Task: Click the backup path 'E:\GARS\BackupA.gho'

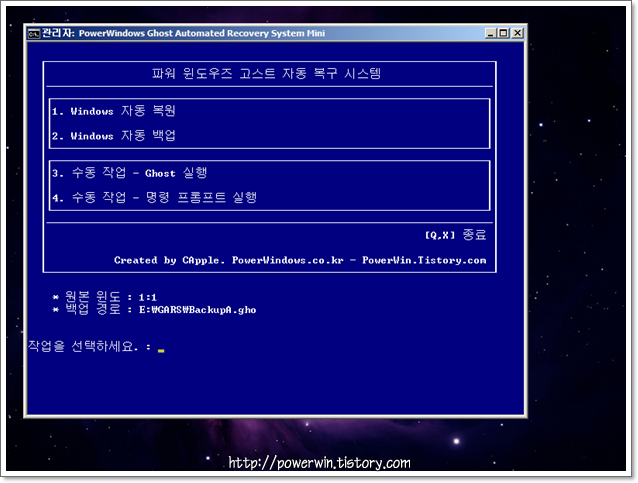Action: coord(197,310)
